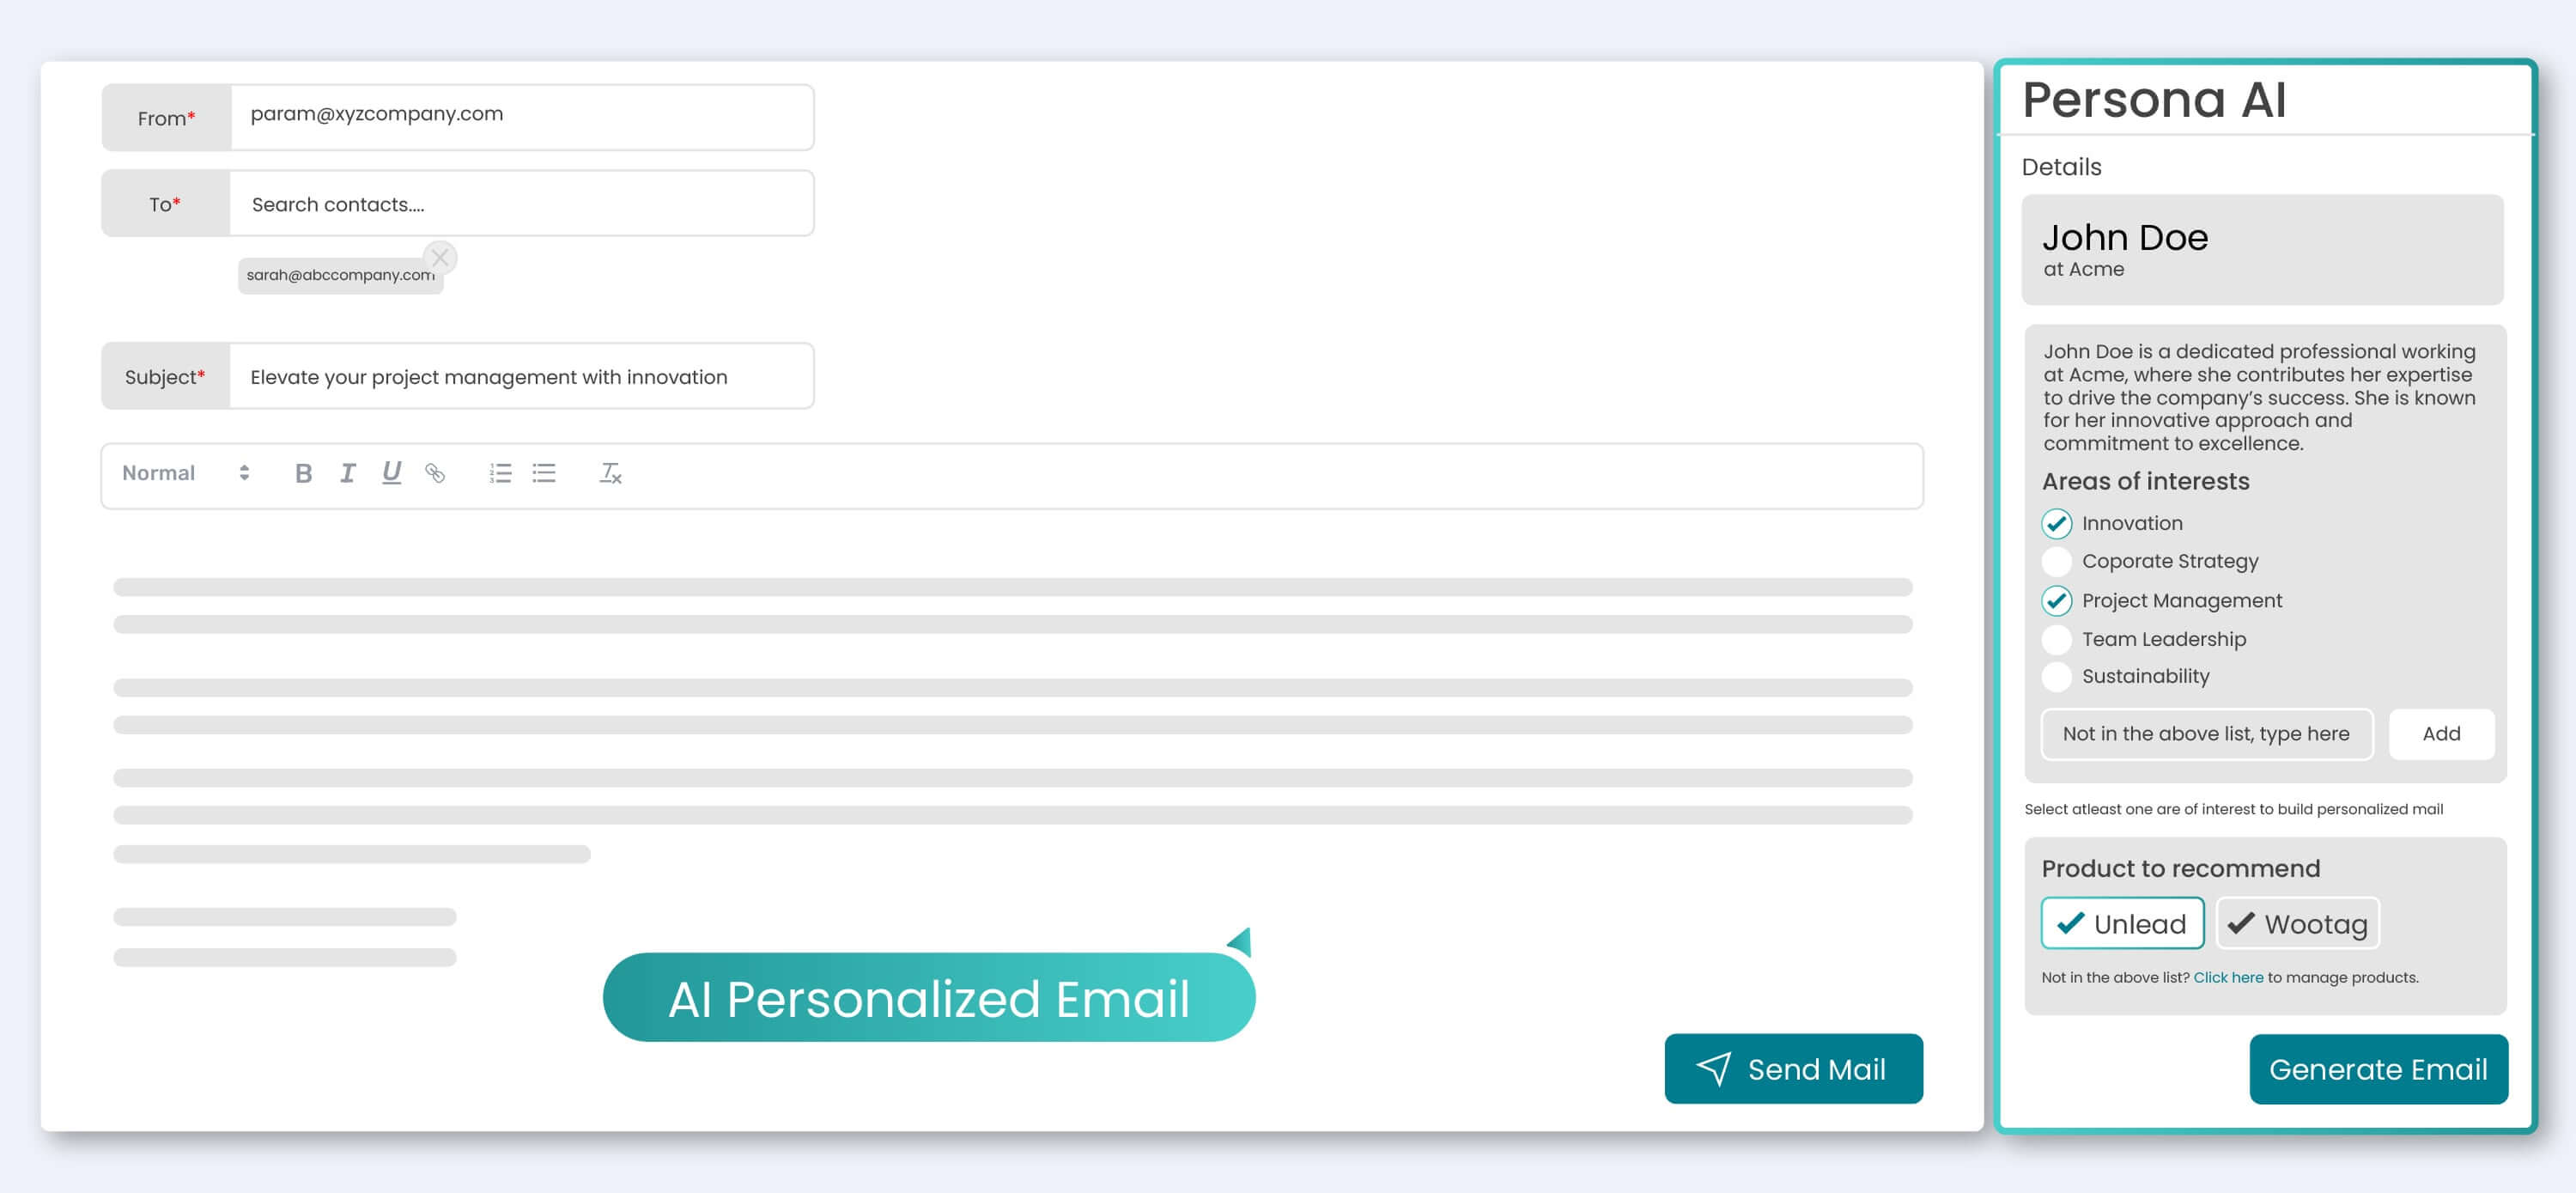Focus the Search contacts To field
2576x1193 pixels.
[x=520, y=204]
